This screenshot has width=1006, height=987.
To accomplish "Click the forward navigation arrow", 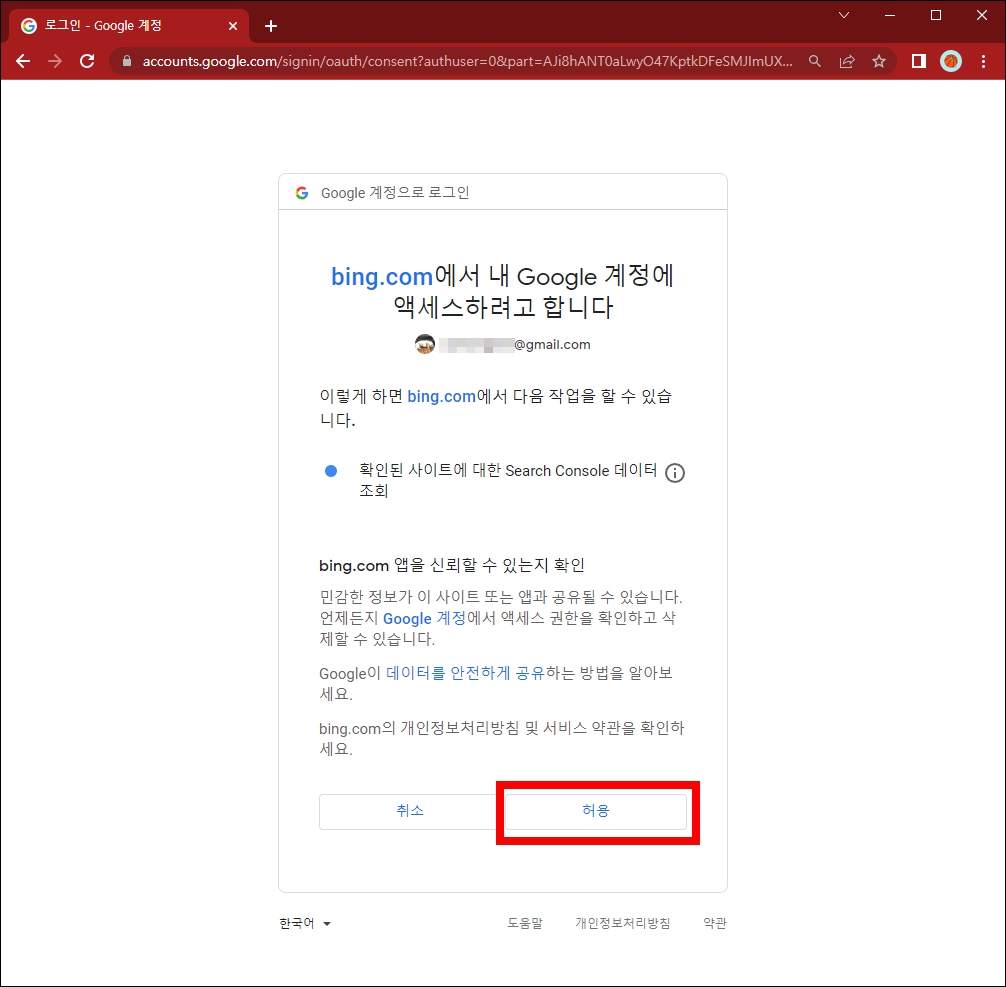I will (55, 61).
